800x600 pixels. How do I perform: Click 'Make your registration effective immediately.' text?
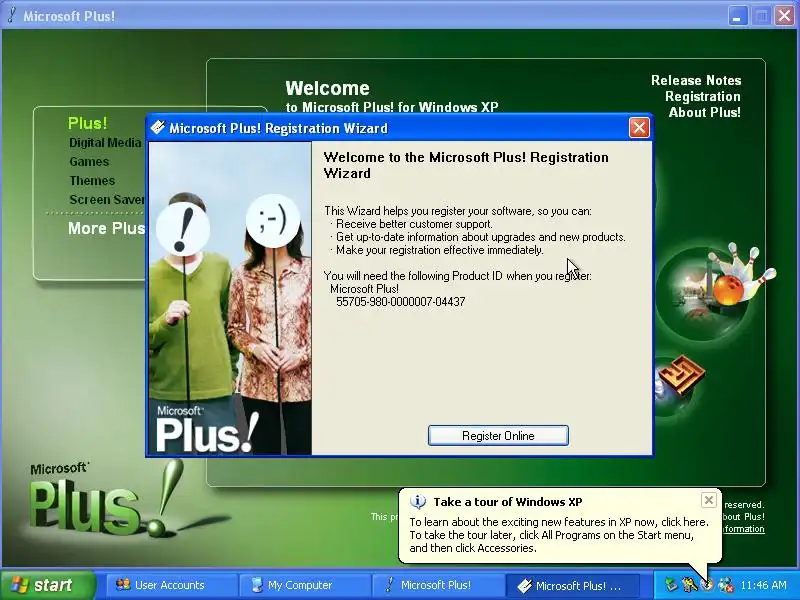pos(440,250)
